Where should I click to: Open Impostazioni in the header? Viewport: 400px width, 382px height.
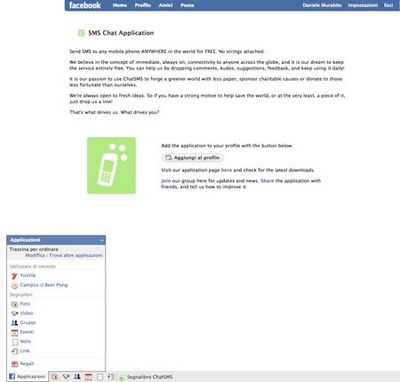[363, 5]
